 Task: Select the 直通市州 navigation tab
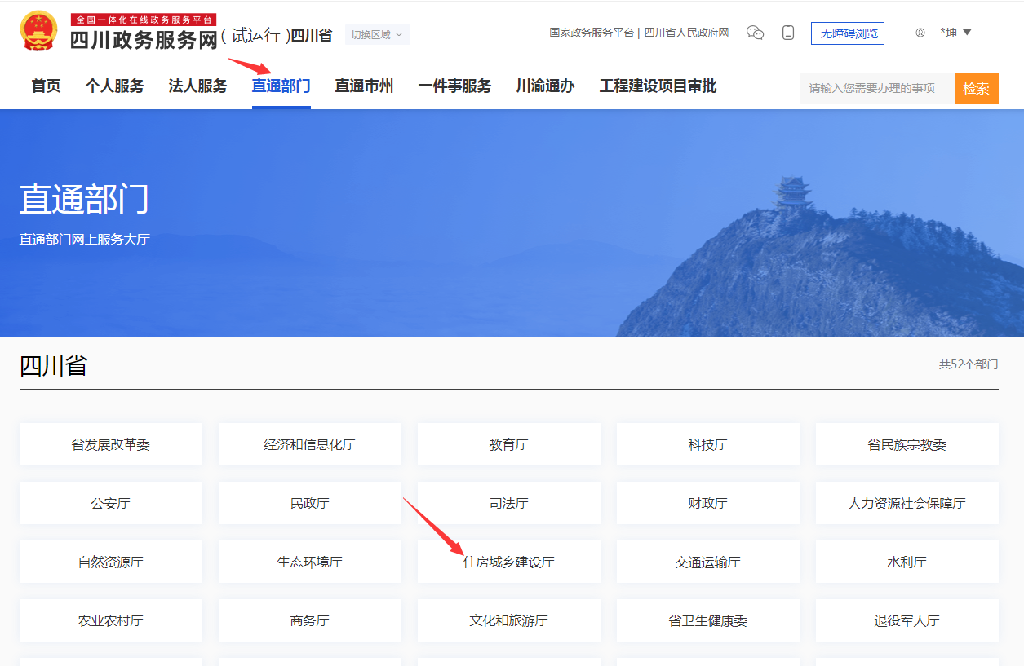point(364,86)
